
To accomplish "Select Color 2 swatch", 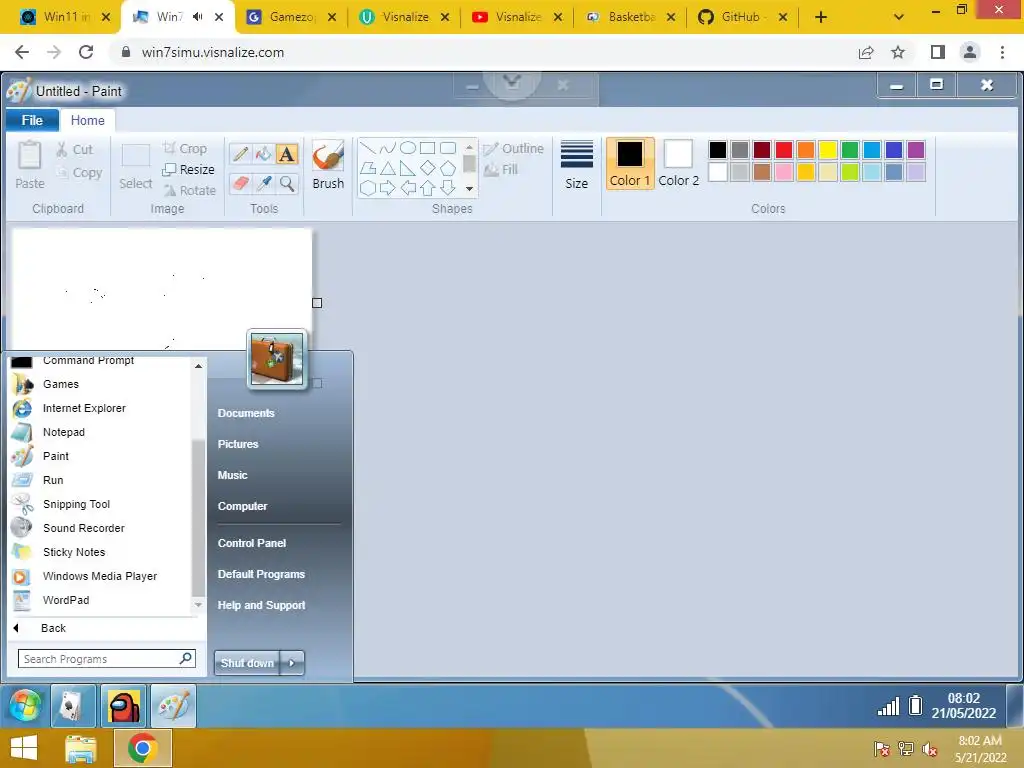I will coord(679,164).
